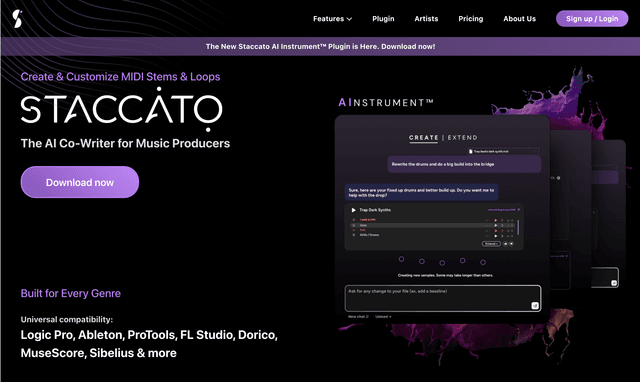Go to the Artists page
This screenshot has width=640, height=382.
(426, 19)
